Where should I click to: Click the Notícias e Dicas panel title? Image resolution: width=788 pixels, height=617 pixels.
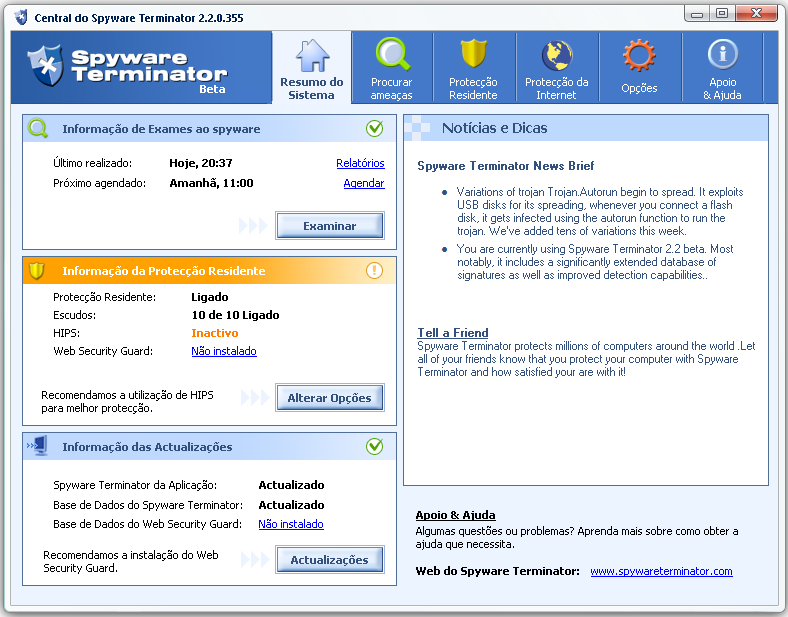495,128
